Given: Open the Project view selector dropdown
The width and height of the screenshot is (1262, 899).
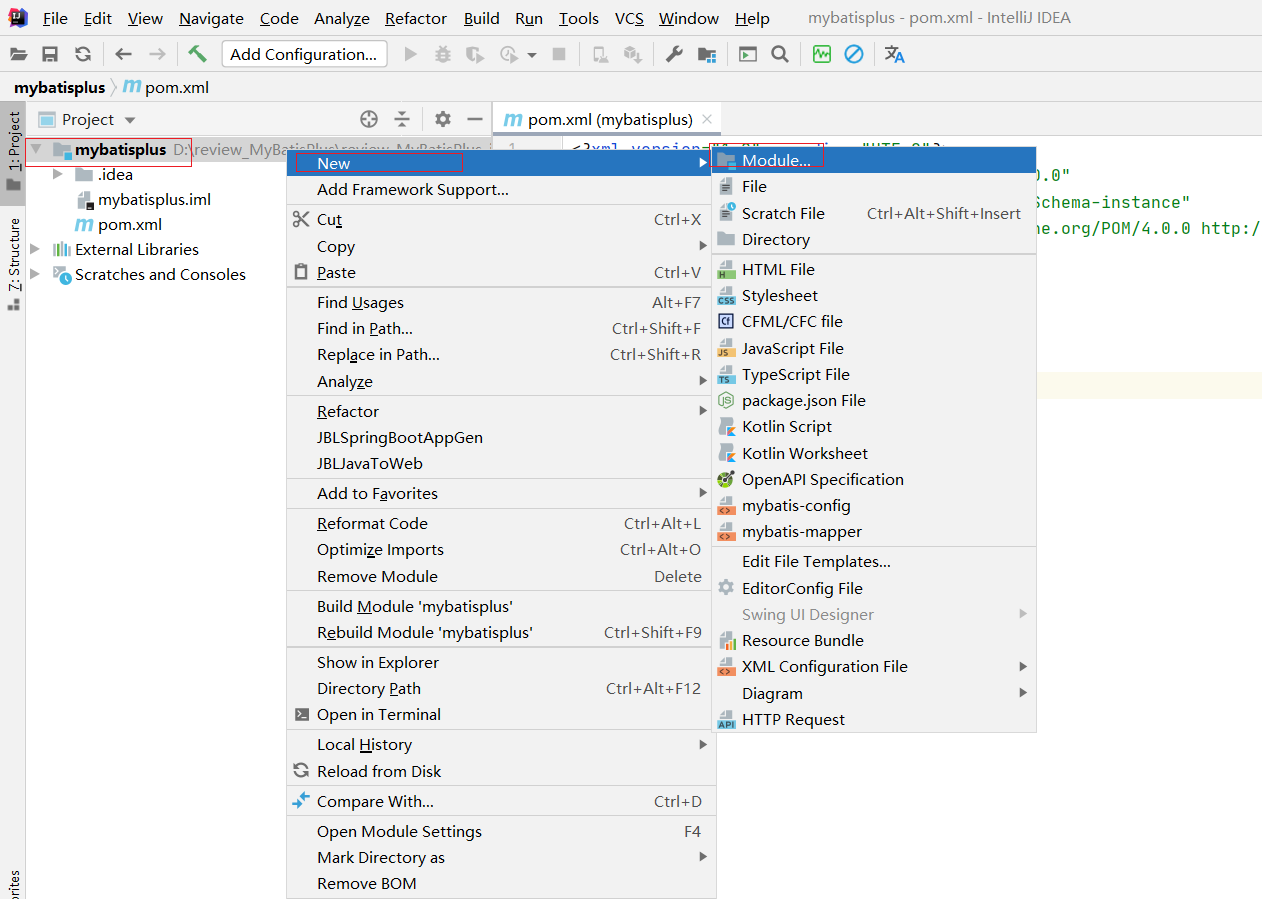Looking at the screenshot, I should coord(87,119).
